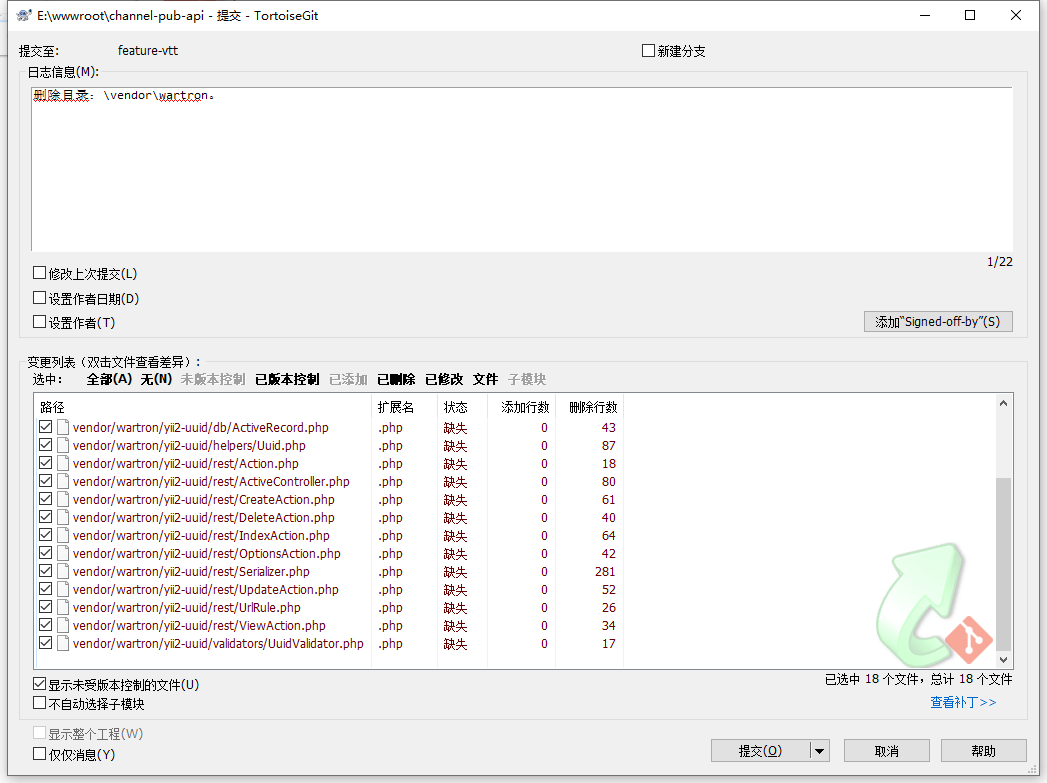Sort by 路径 column header

pos(203,407)
